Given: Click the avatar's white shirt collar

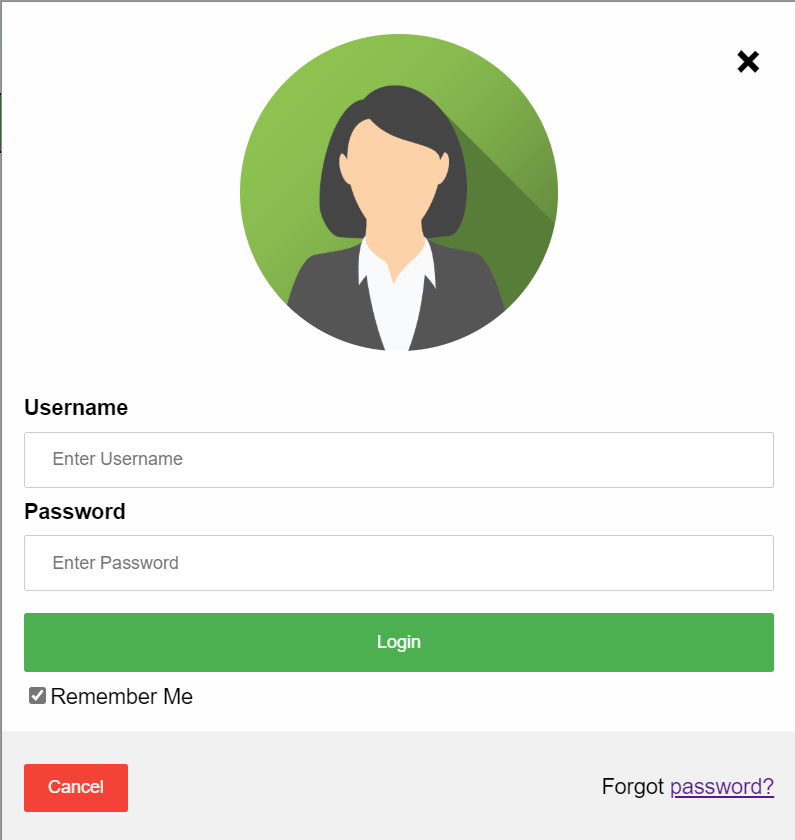Looking at the screenshot, I should point(396,268).
